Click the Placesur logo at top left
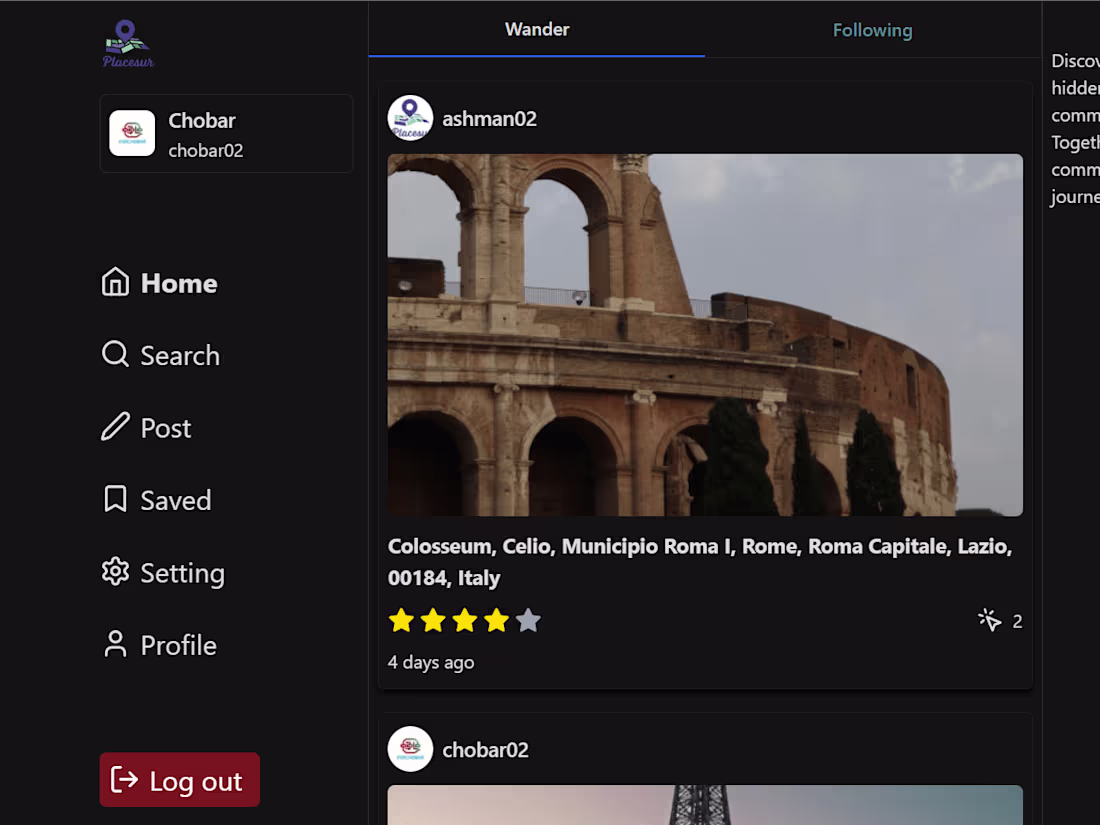The image size is (1100, 825). (x=126, y=43)
